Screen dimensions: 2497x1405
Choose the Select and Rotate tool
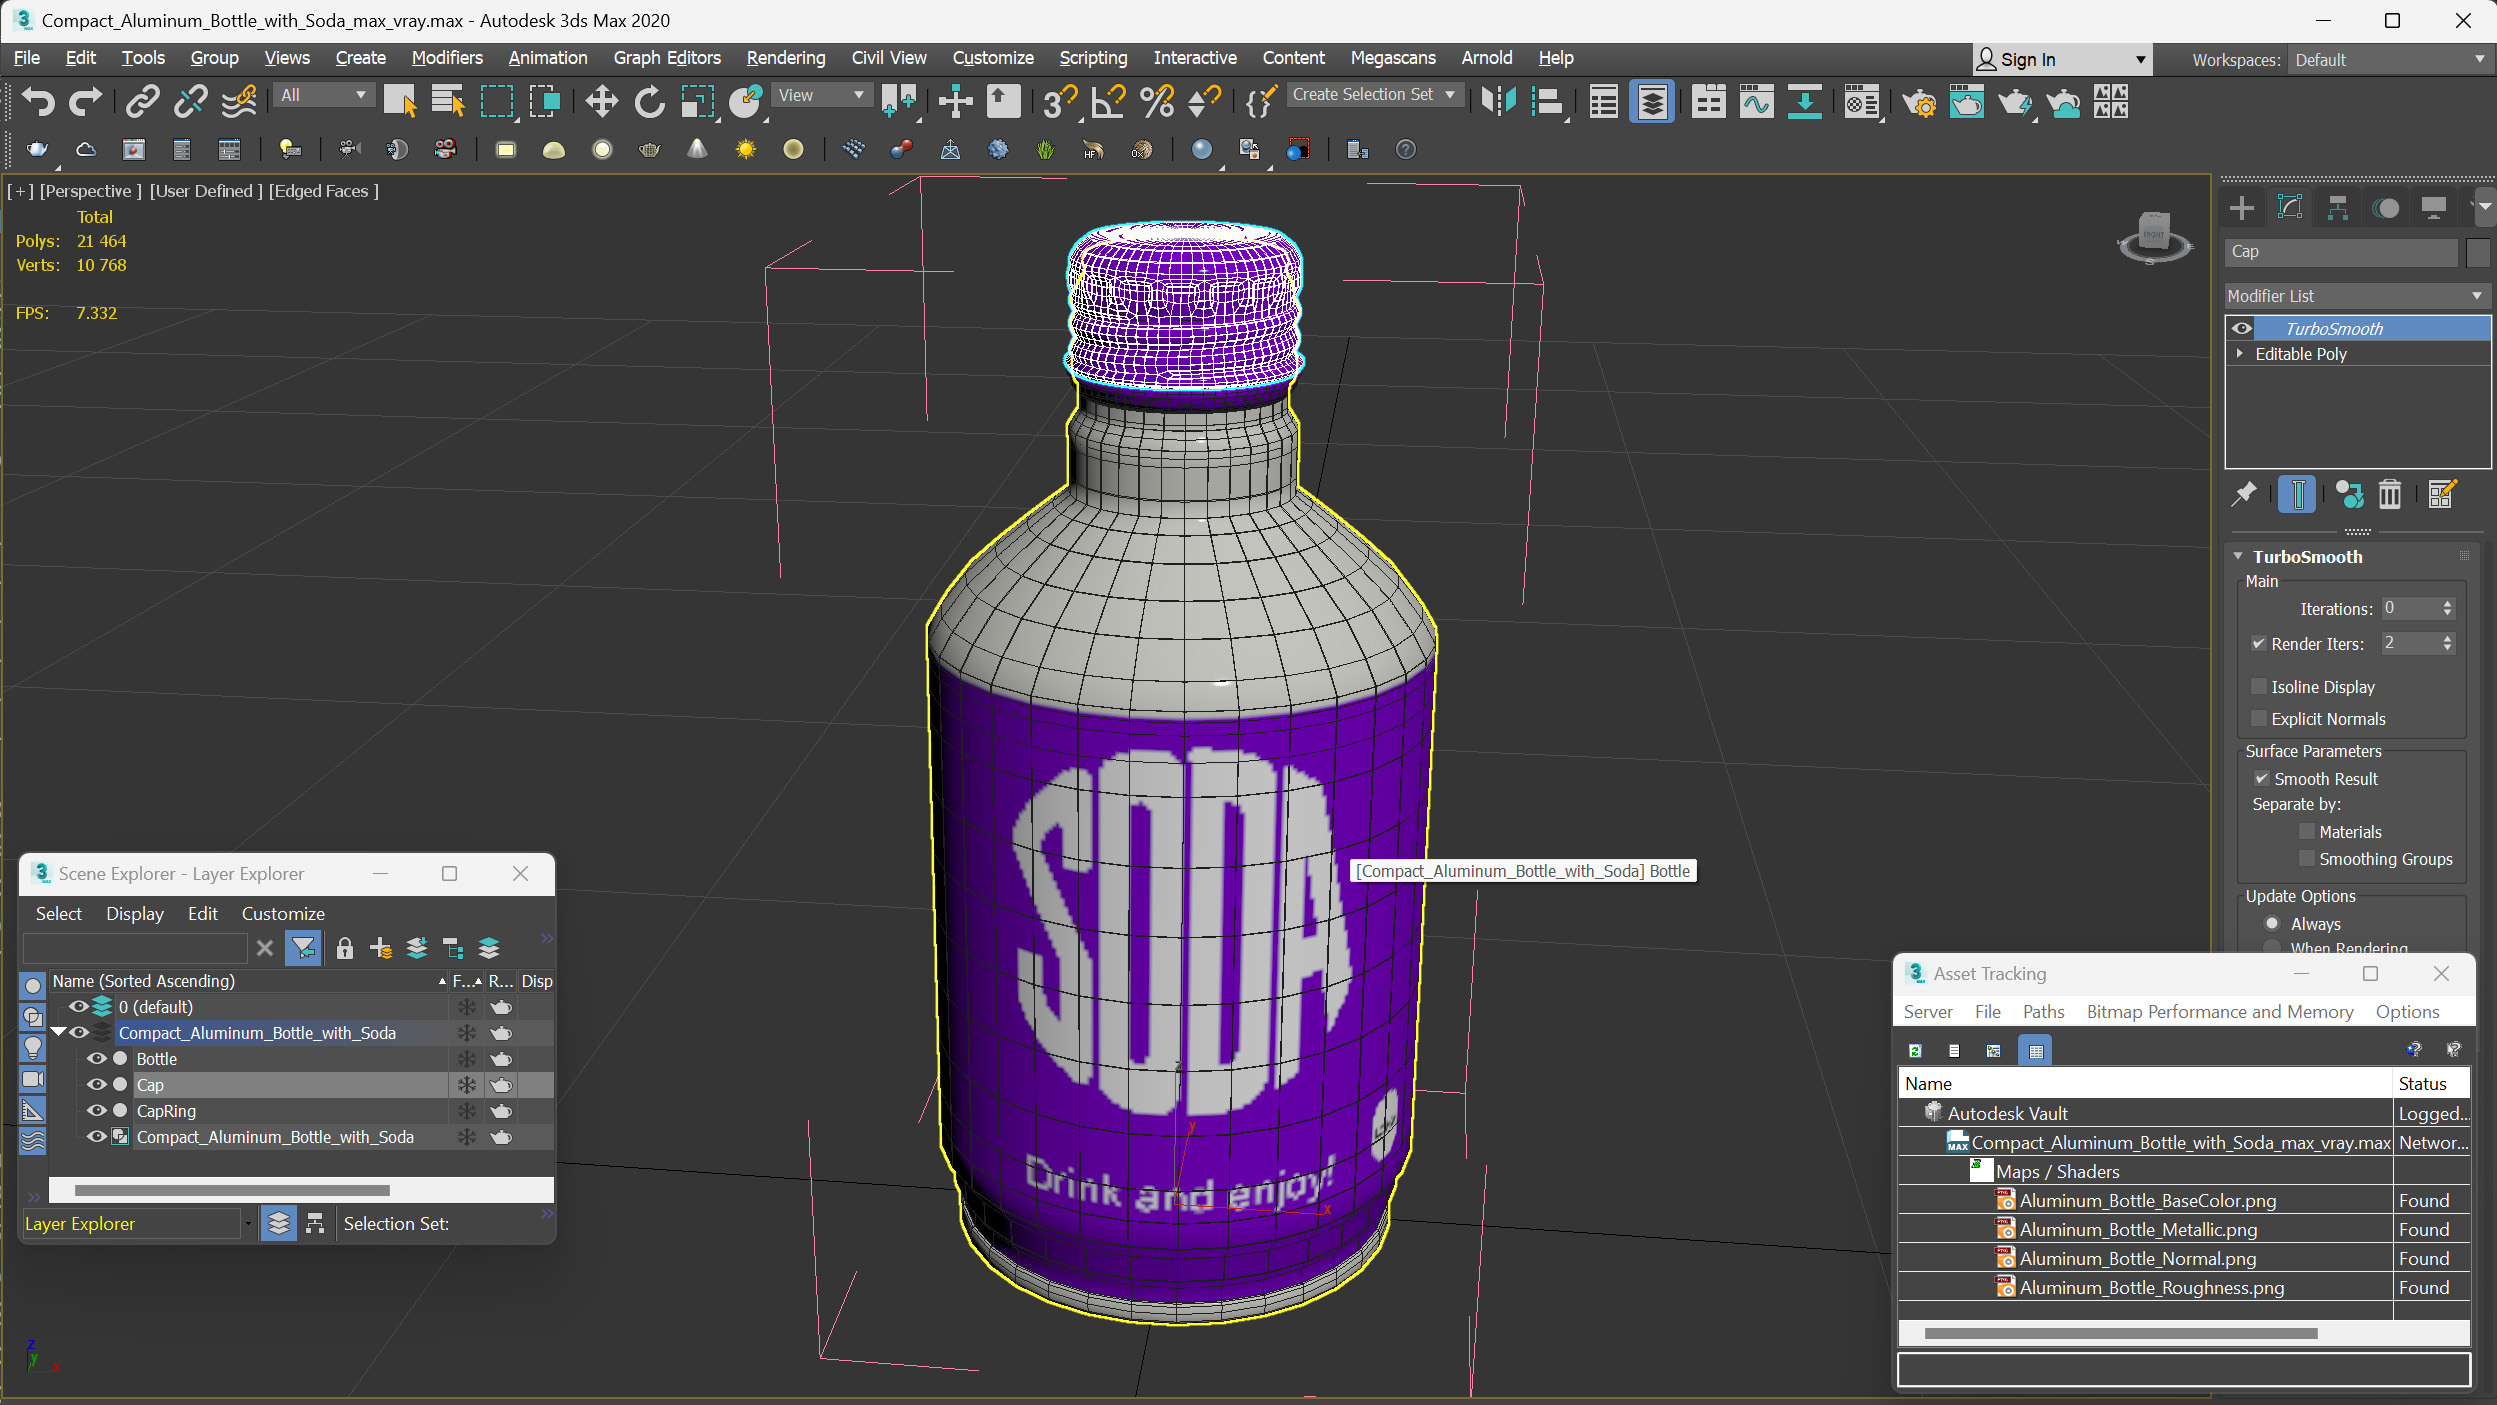click(x=649, y=101)
